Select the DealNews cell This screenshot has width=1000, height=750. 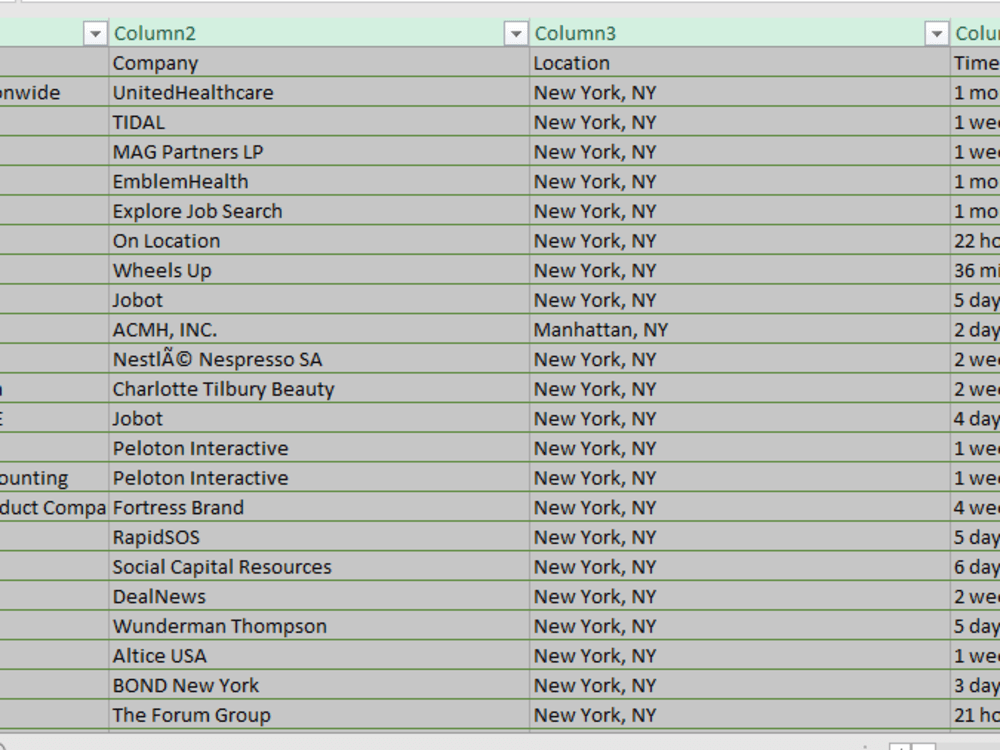coord(319,596)
